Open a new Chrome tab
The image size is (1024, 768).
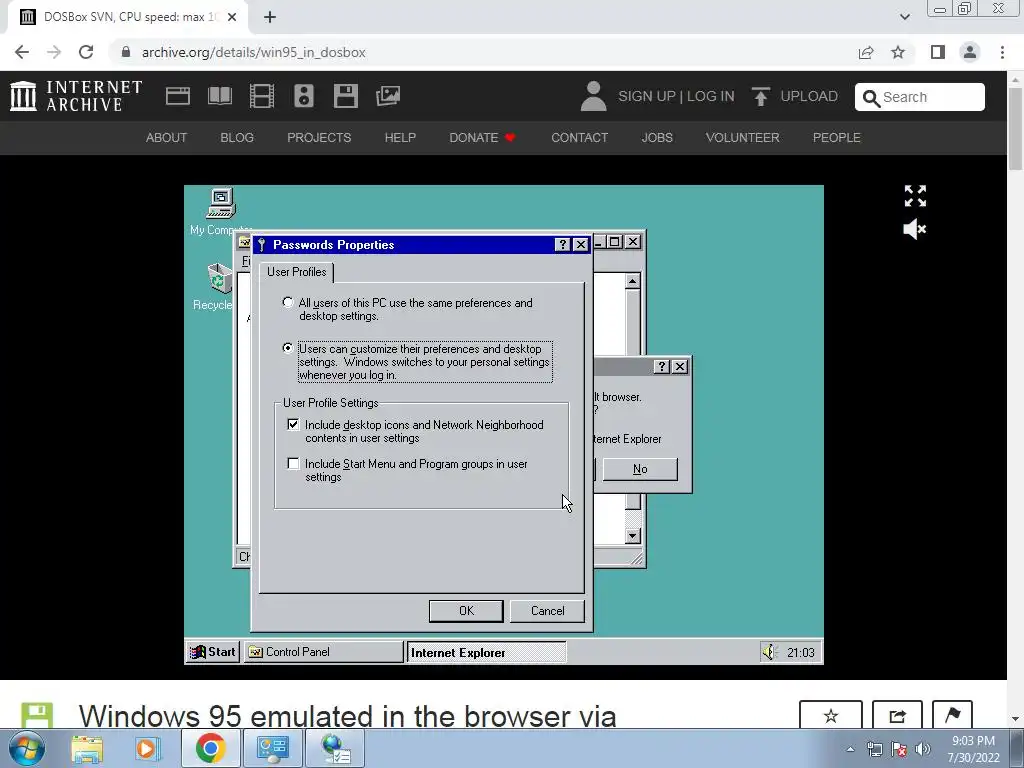pyautogui.click(x=270, y=17)
